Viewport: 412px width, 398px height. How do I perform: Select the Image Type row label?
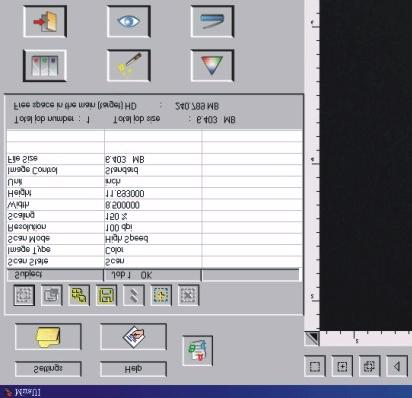click(29, 250)
